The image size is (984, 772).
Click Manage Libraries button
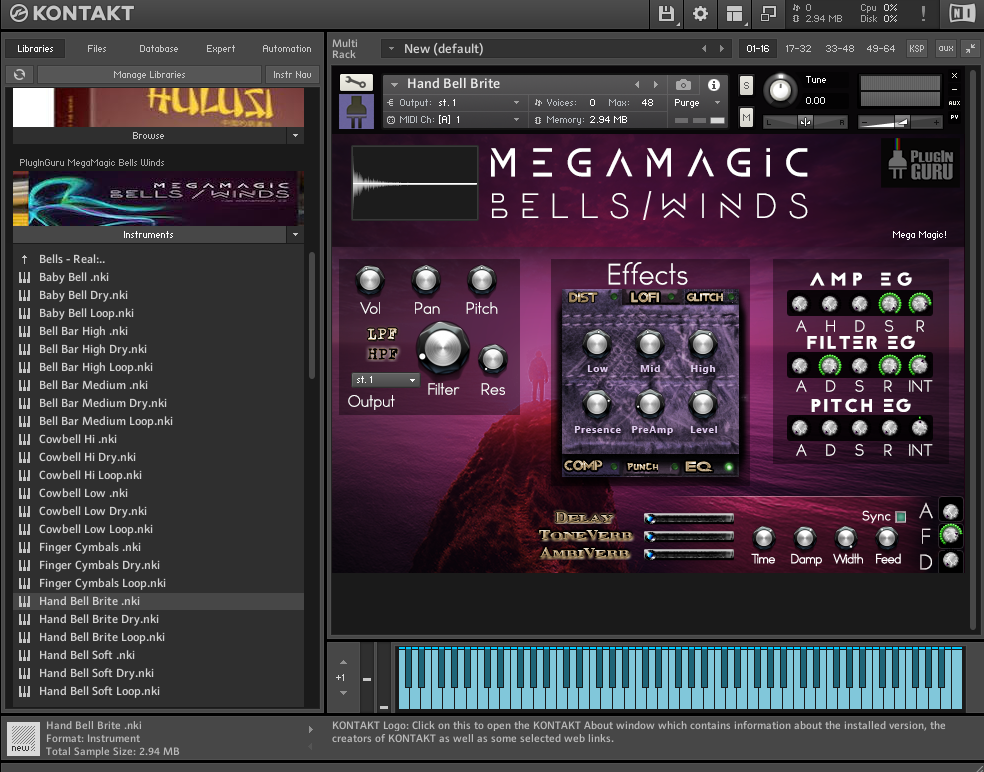coord(149,74)
